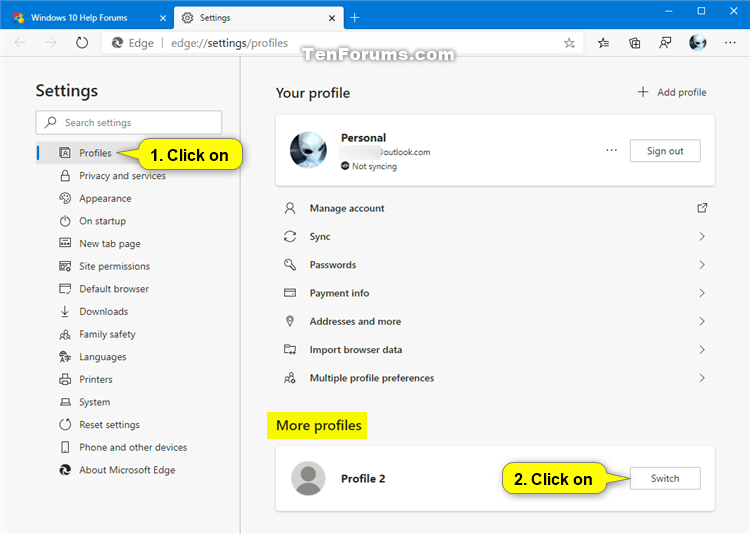Click the Payment info card icon
Screen dimensions: 750x534
[290, 293]
